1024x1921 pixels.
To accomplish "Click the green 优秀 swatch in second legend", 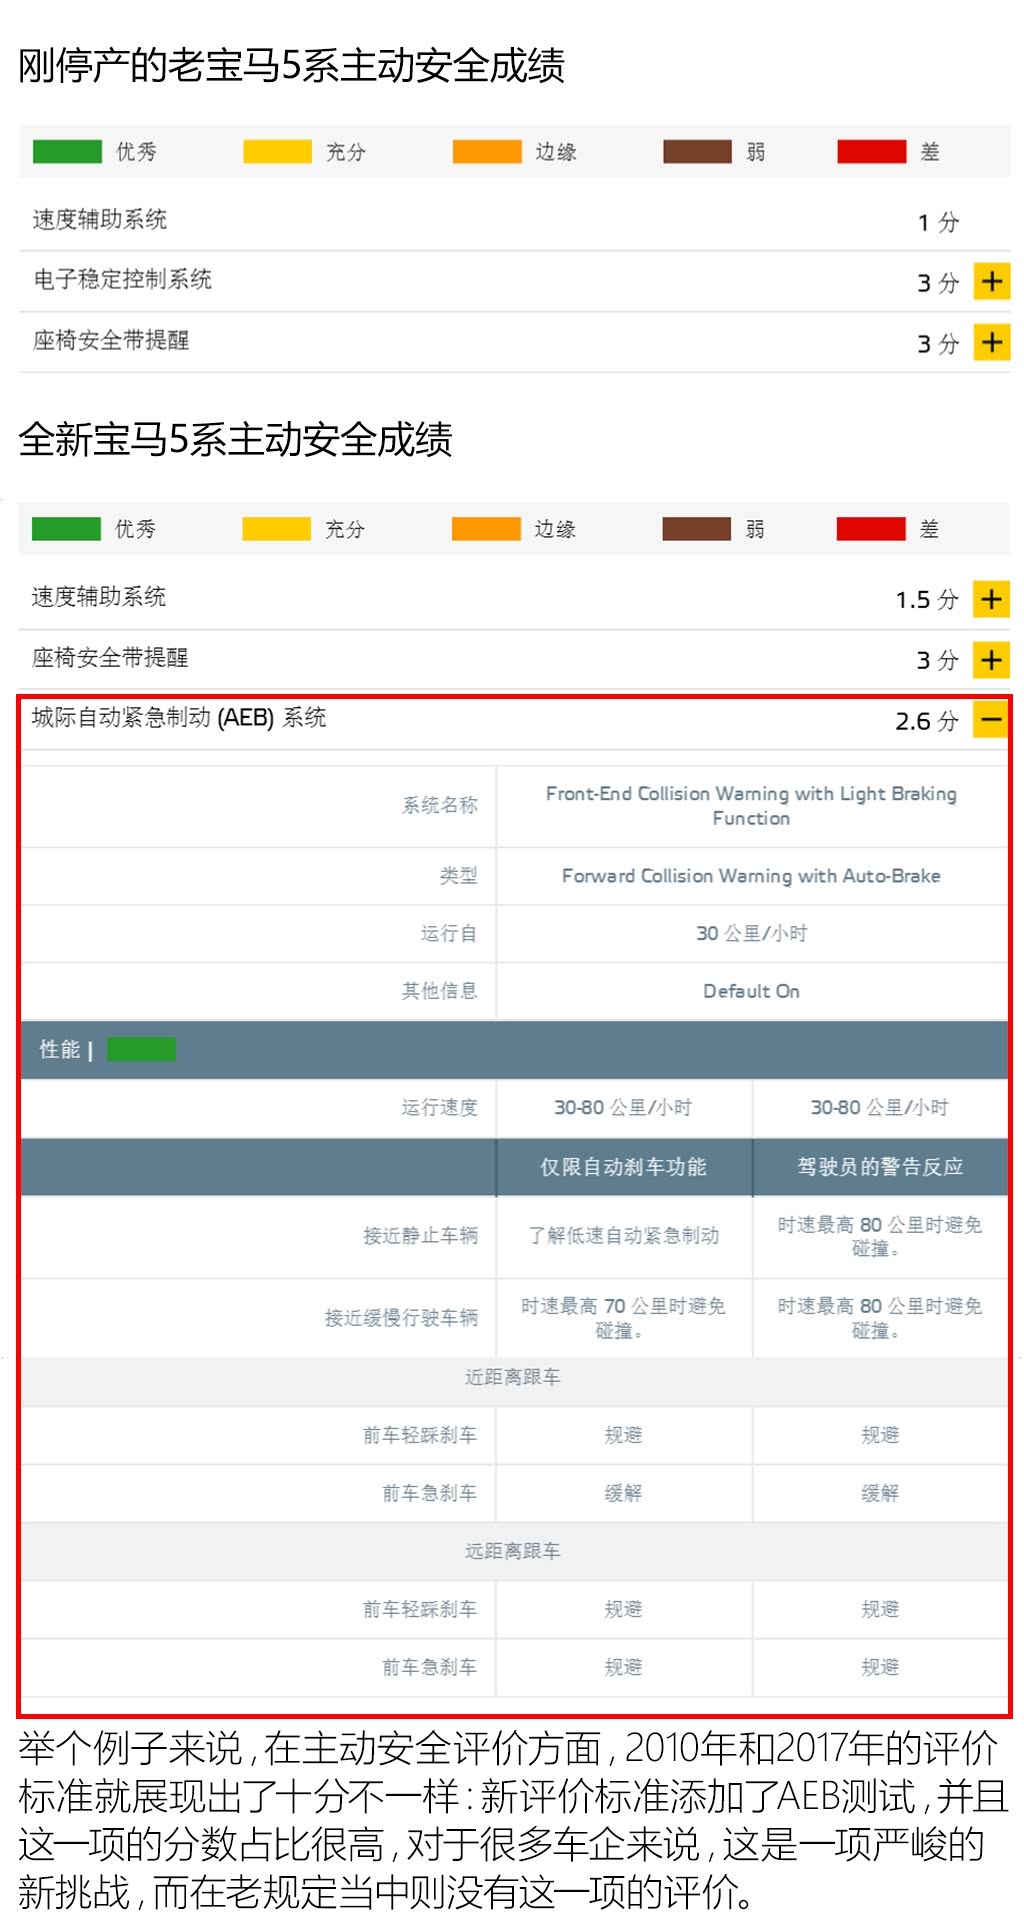I will click(66, 529).
